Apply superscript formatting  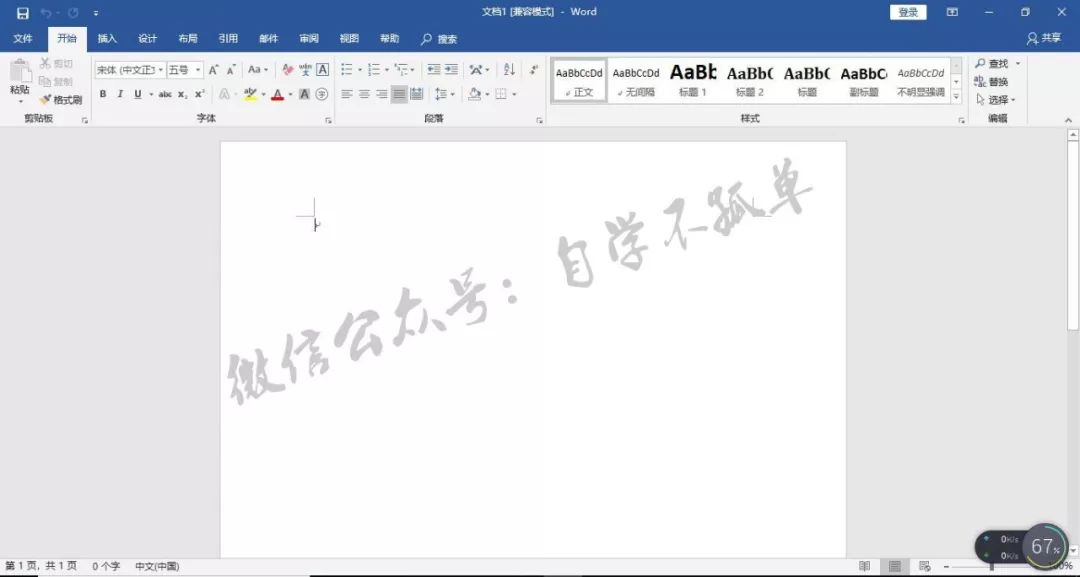(199, 94)
